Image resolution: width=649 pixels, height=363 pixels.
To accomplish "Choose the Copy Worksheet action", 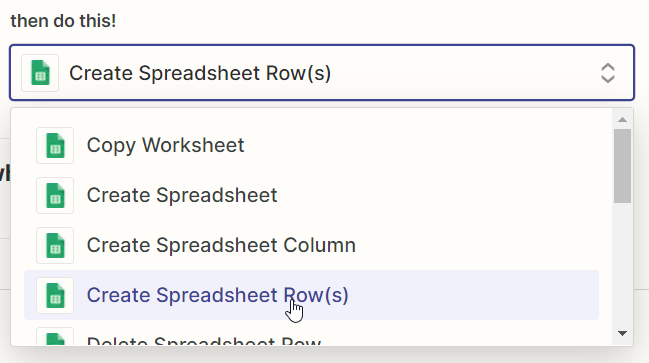I will click(311, 145).
